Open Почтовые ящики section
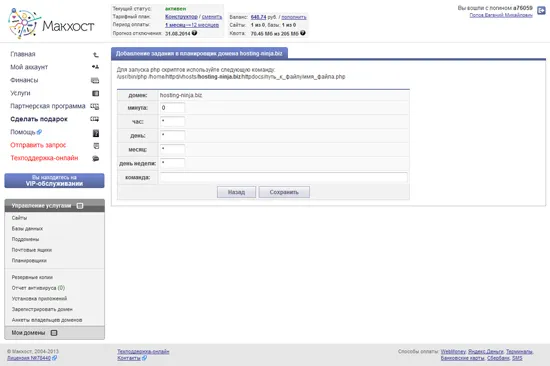 tap(32, 250)
